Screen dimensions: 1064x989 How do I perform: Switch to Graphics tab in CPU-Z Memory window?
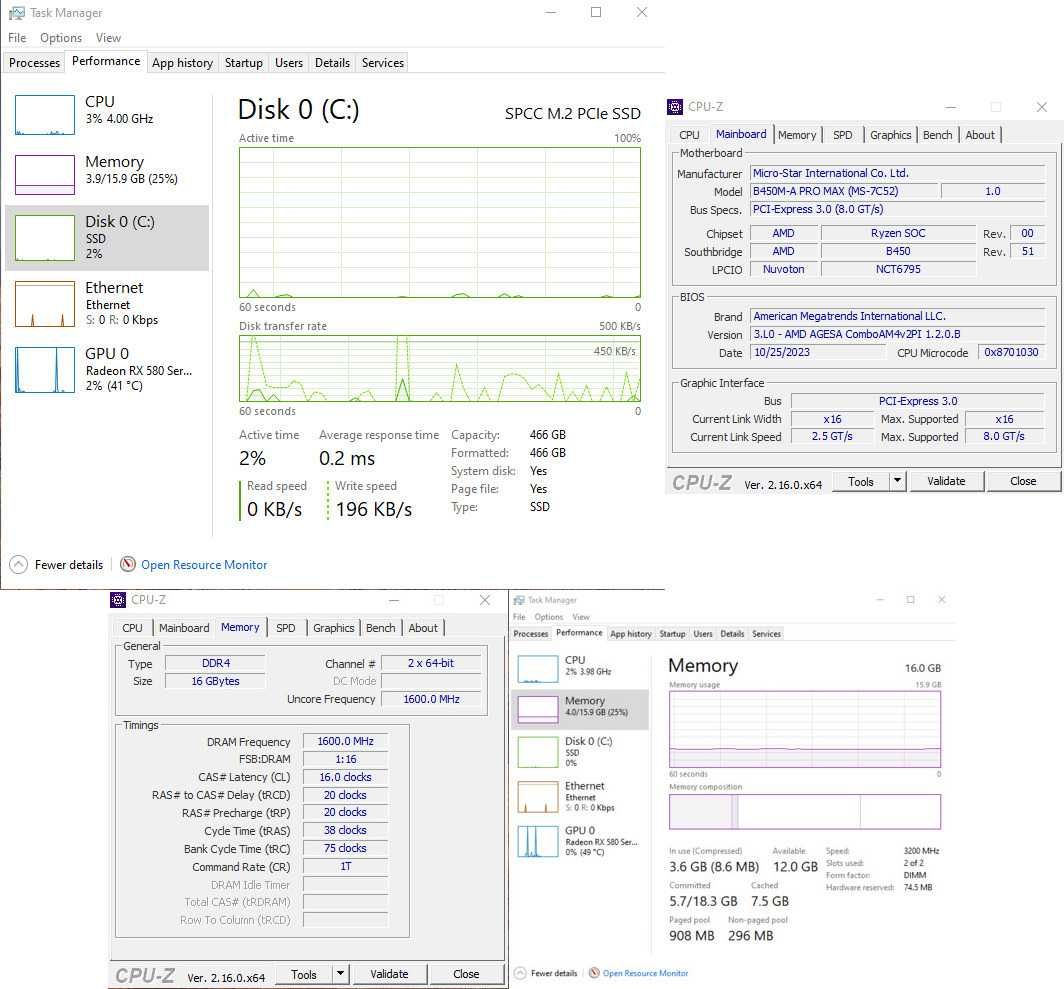(333, 628)
